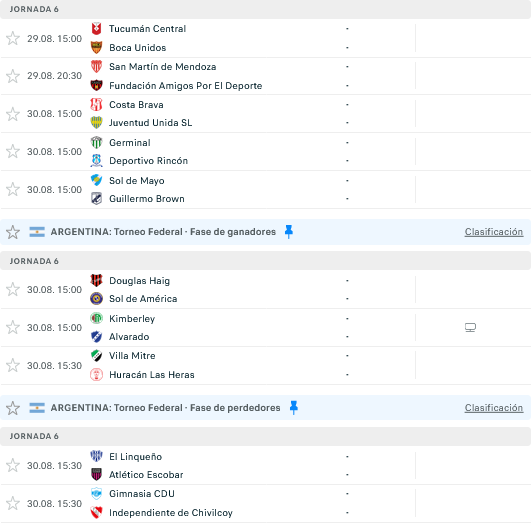Star the Germinal vs Deportivo Rincón match
The image size is (531, 524).
(13, 151)
